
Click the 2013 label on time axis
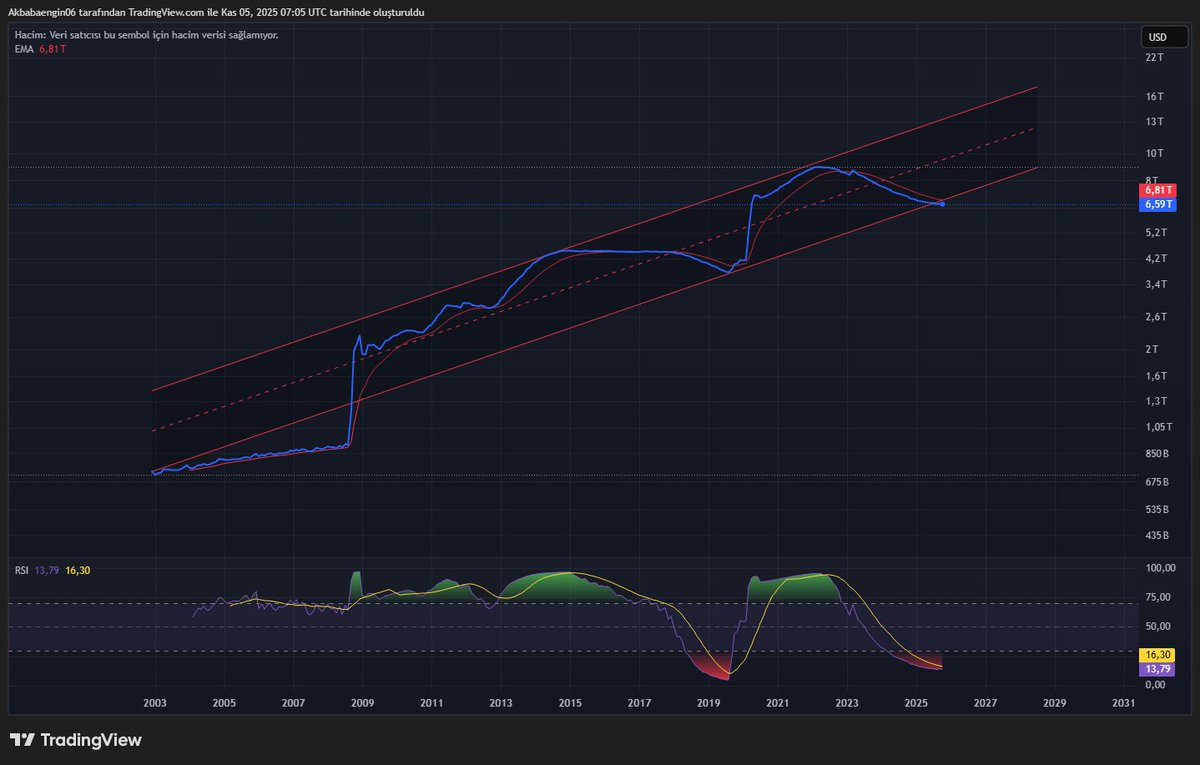501,704
